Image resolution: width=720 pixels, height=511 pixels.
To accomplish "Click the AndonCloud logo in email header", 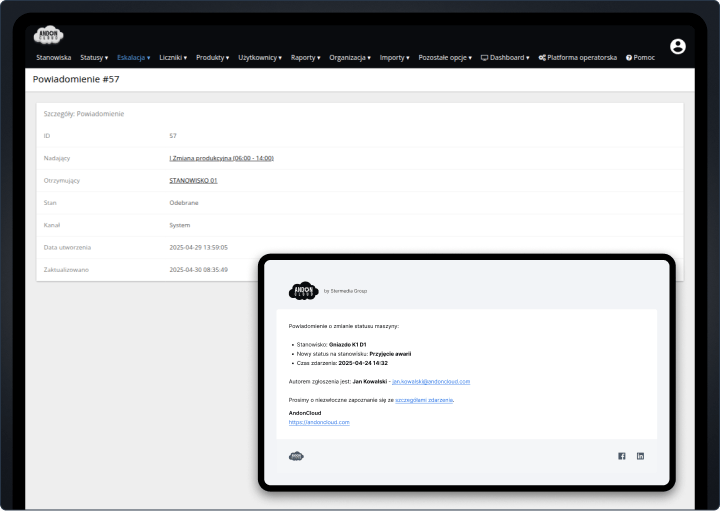I will click(302, 290).
